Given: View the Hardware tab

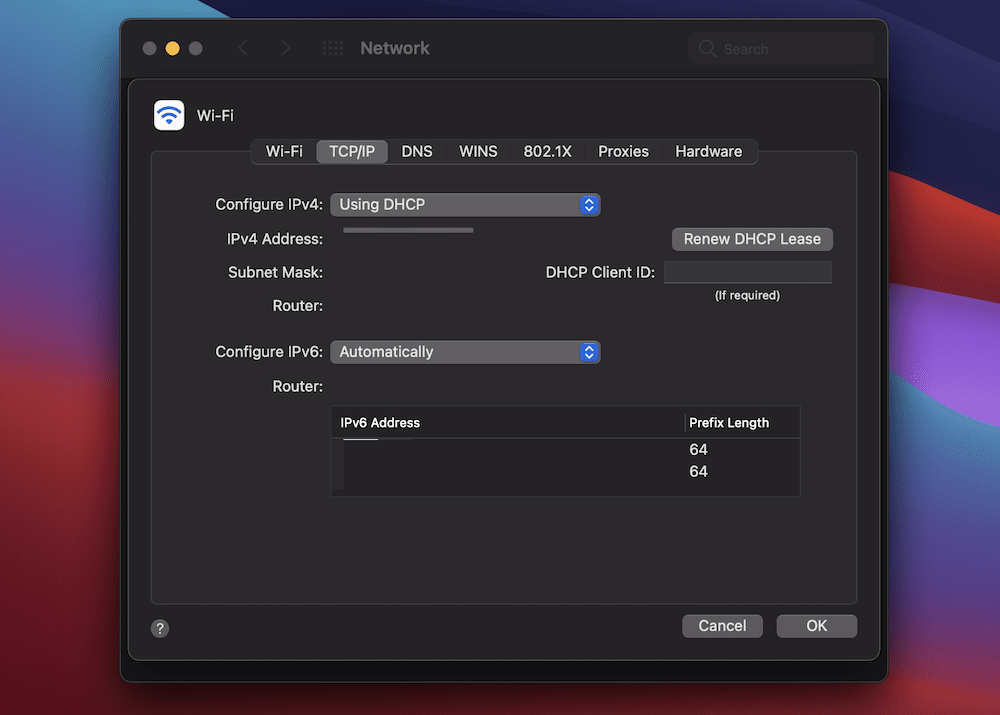Looking at the screenshot, I should pos(709,151).
